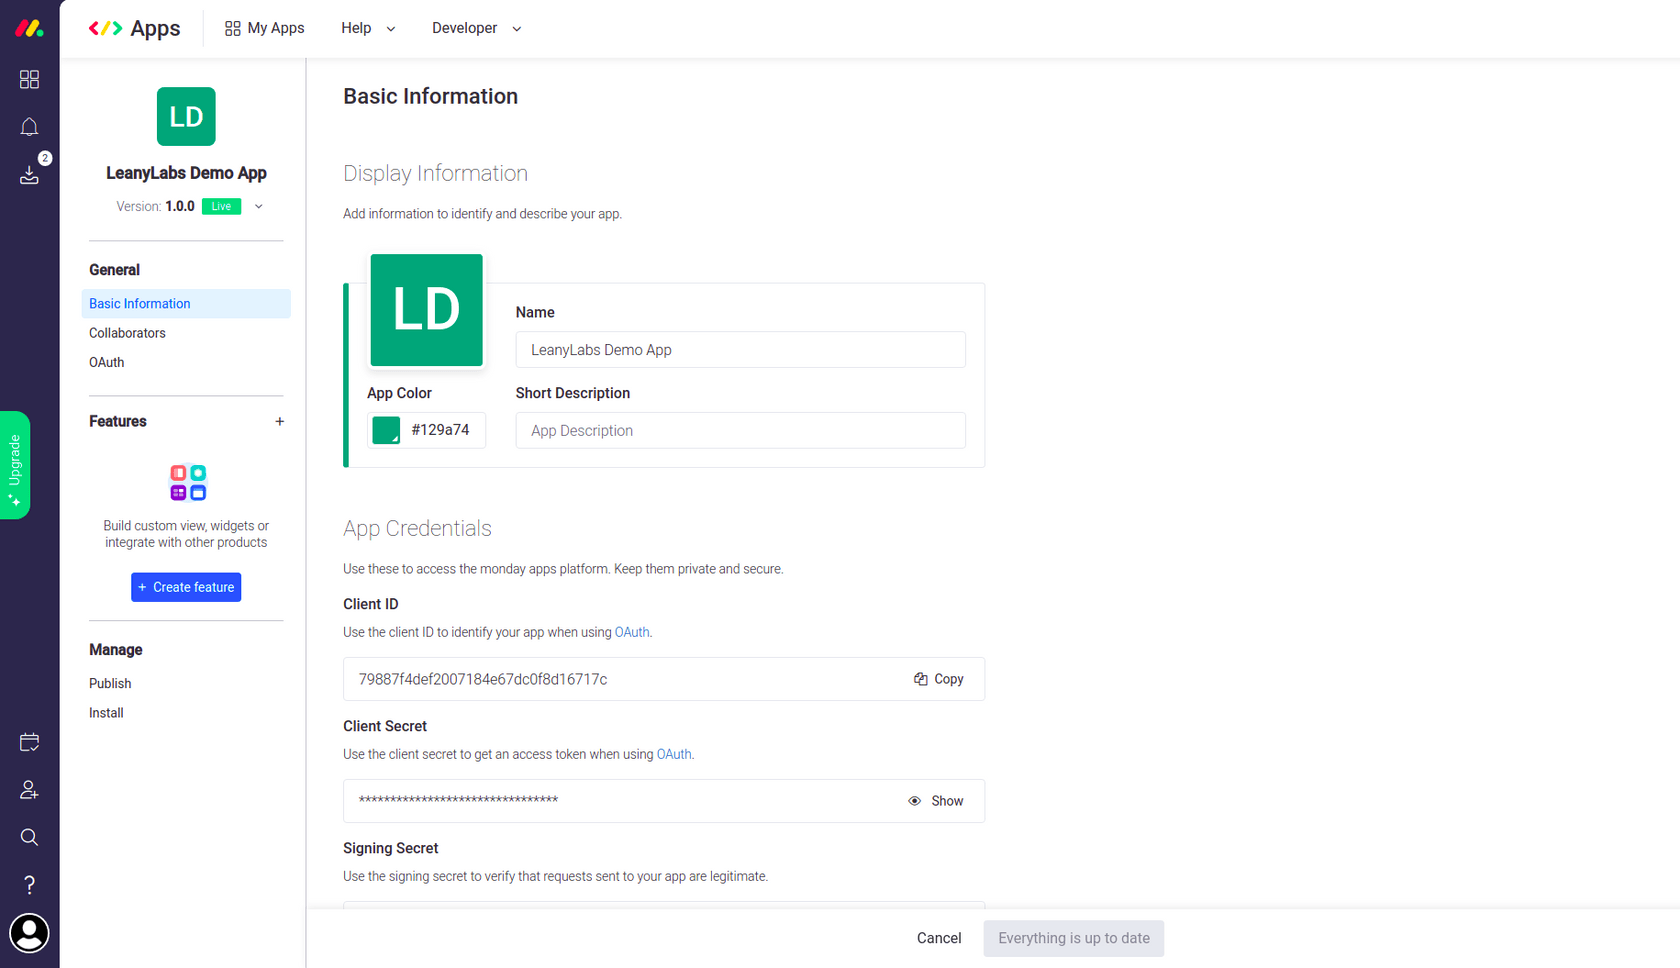Viewport: 1680px width, 968px height.
Task: Type in the App Description field
Action: pos(740,430)
